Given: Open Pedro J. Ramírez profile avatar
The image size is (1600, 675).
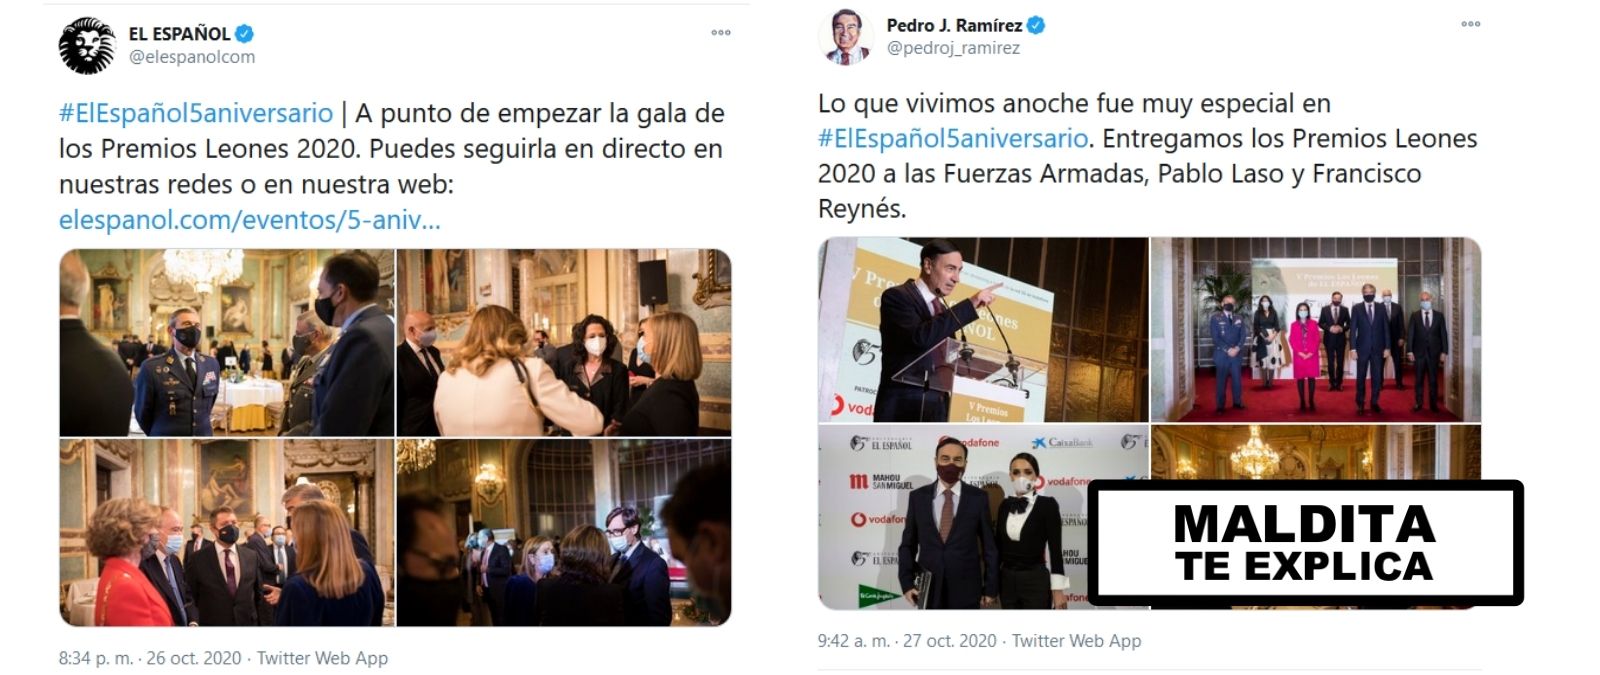Looking at the screenshot, I should click(846, 36).
